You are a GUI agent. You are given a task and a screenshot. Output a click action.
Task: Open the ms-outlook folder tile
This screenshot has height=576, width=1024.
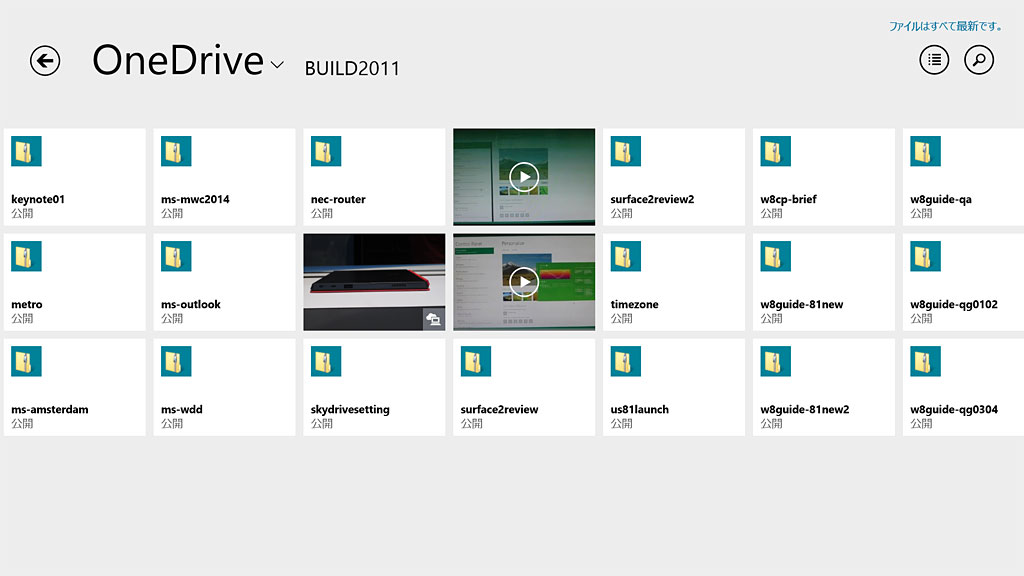coord(224,282)
